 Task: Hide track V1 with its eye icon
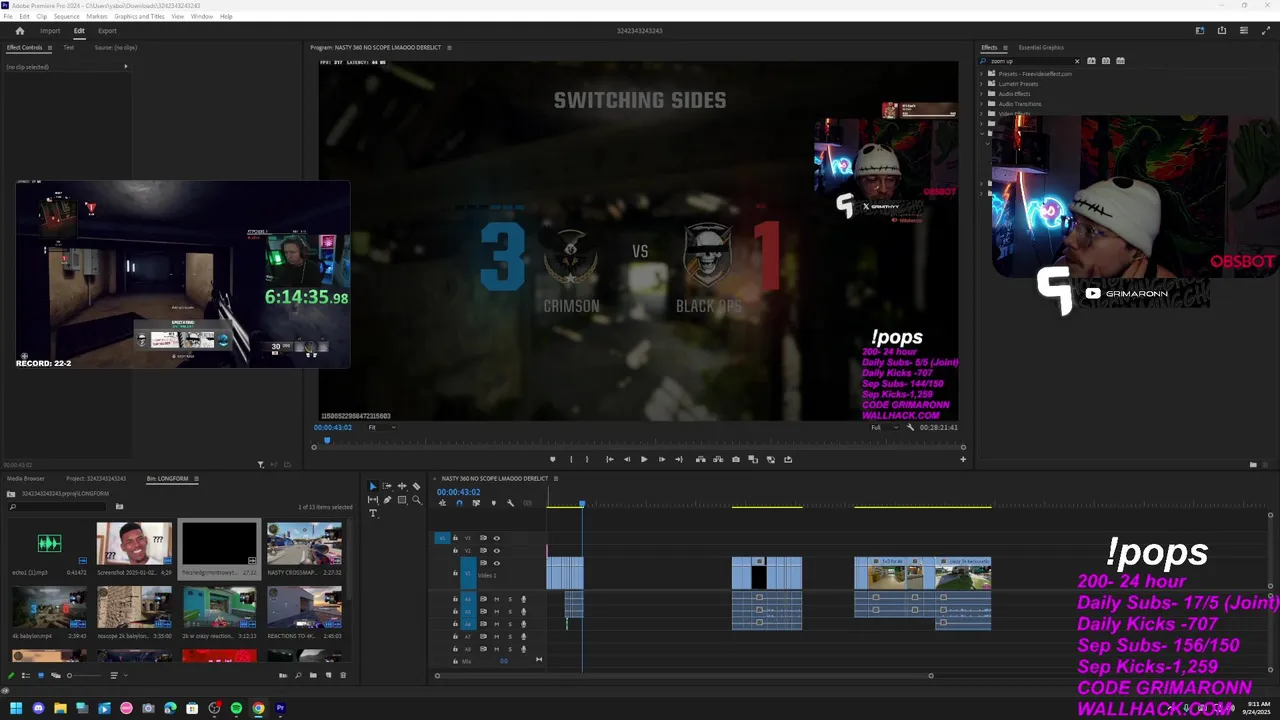[x=496, y=563]
